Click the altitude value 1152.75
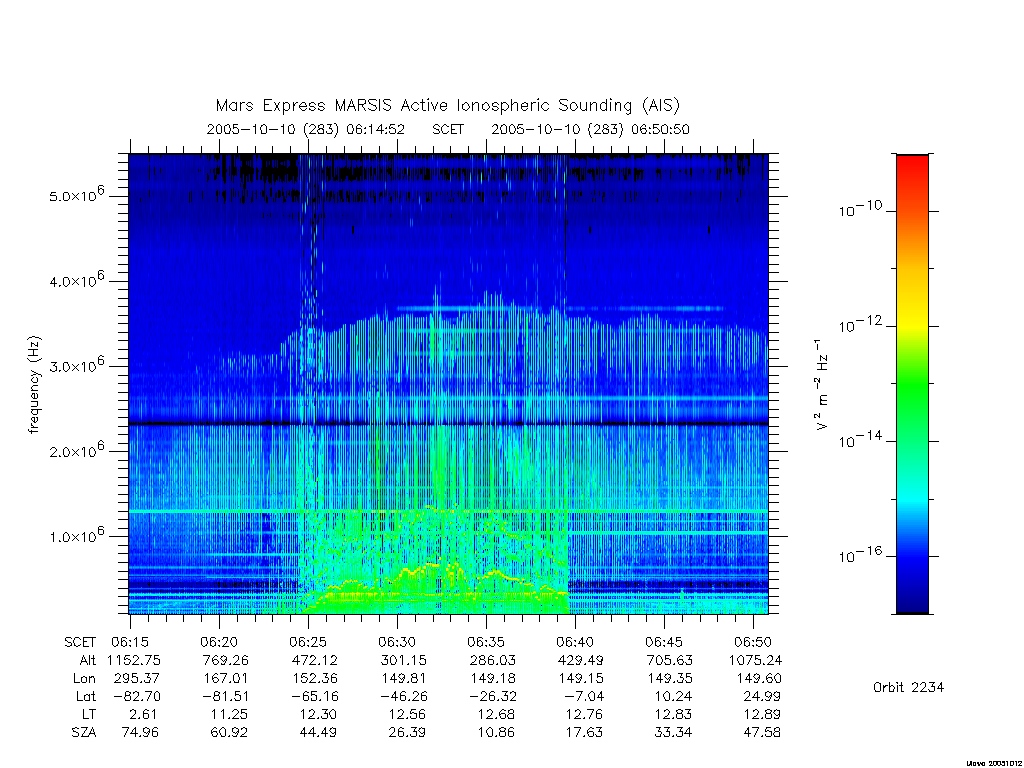 click(x=134, y=660)
